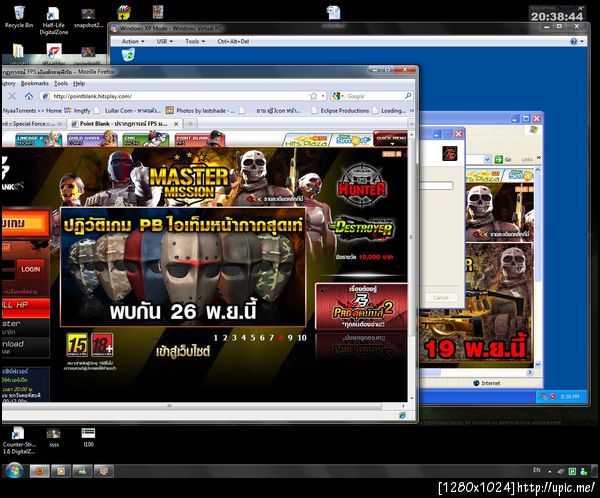The image size is (600, 498).
Task: Choose search engine via Google icon dropdown
Action: point(338,96)
